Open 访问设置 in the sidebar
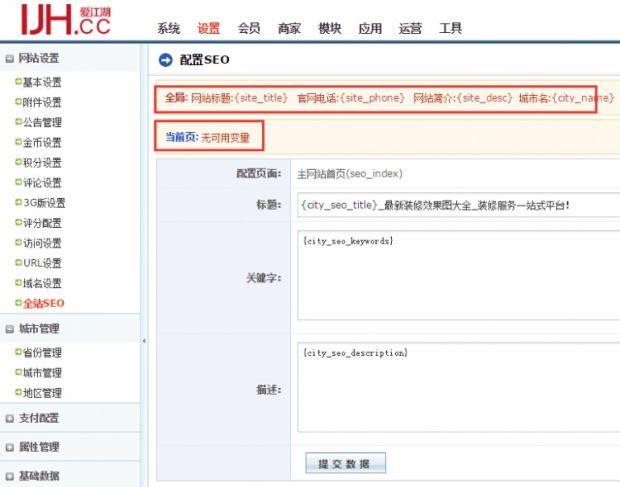 pos(42,243)
